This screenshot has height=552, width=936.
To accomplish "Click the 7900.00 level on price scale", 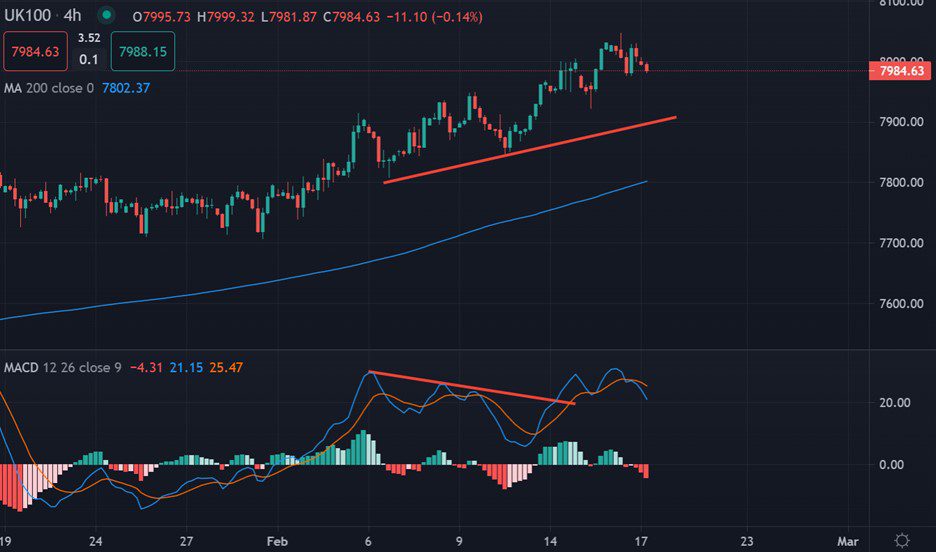I will pos(901,122).
